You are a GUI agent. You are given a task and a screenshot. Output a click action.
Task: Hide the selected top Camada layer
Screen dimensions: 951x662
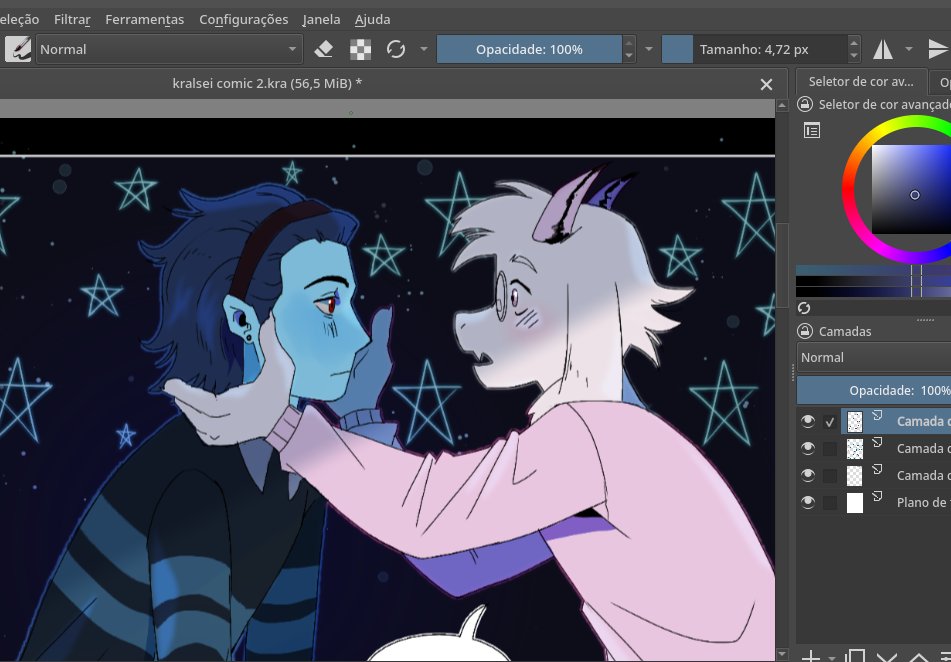[807, 421]
